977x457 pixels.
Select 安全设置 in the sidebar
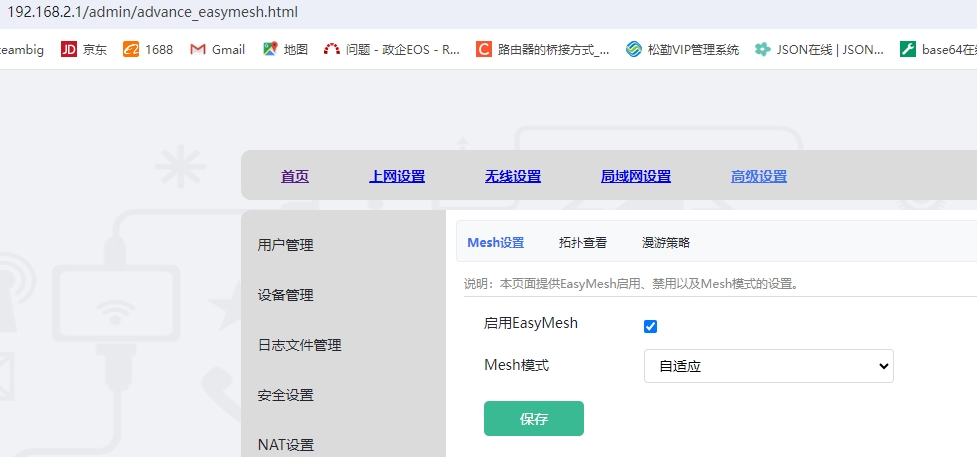click(285, 395)
